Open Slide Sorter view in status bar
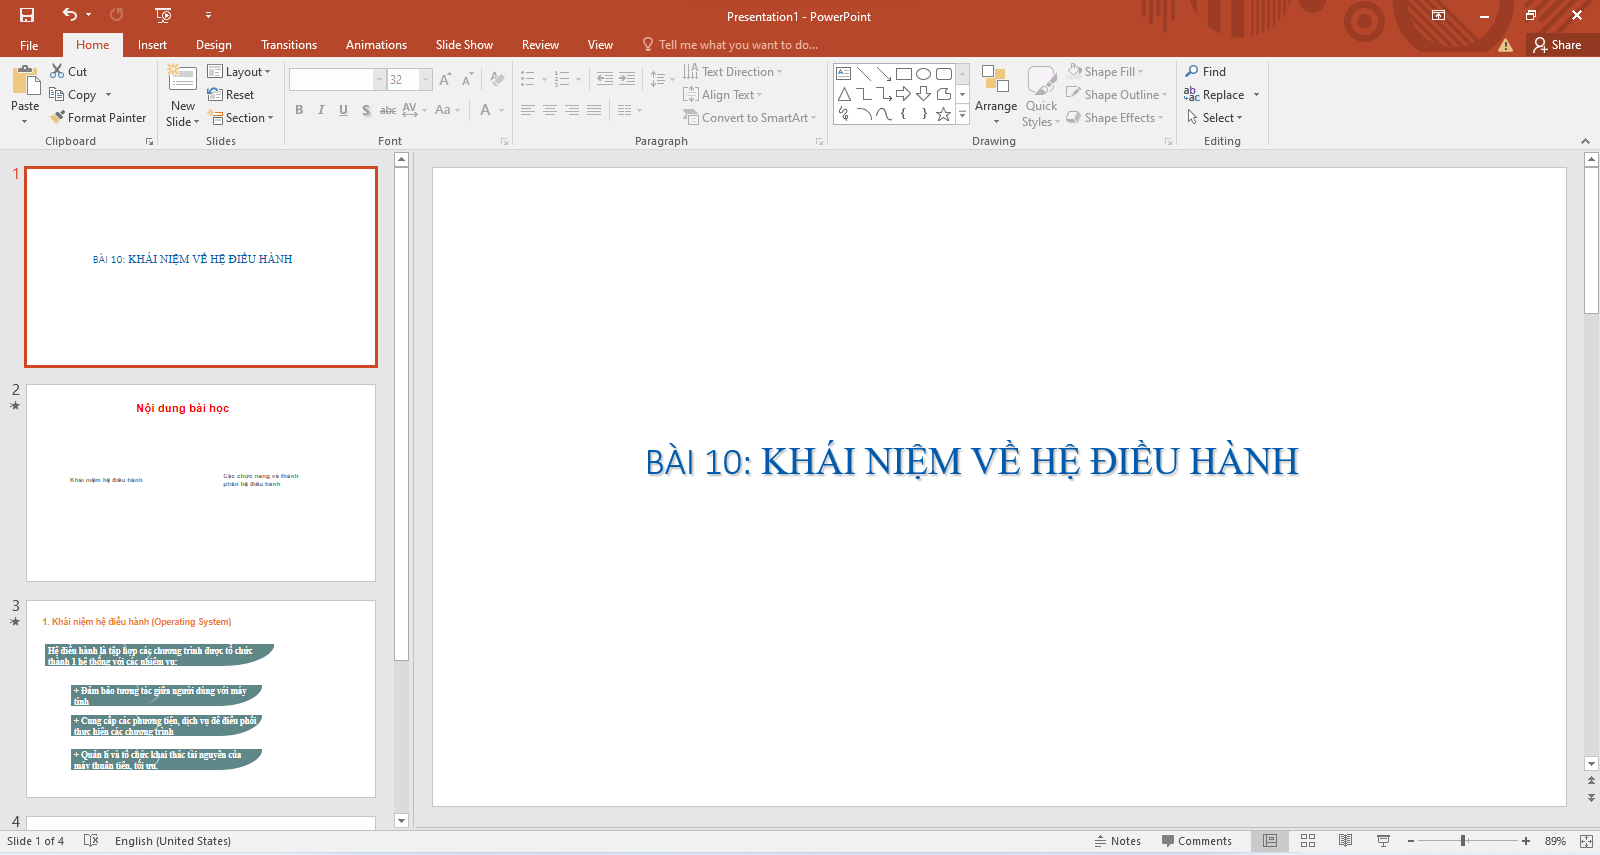 click(x=1308, y=841)
